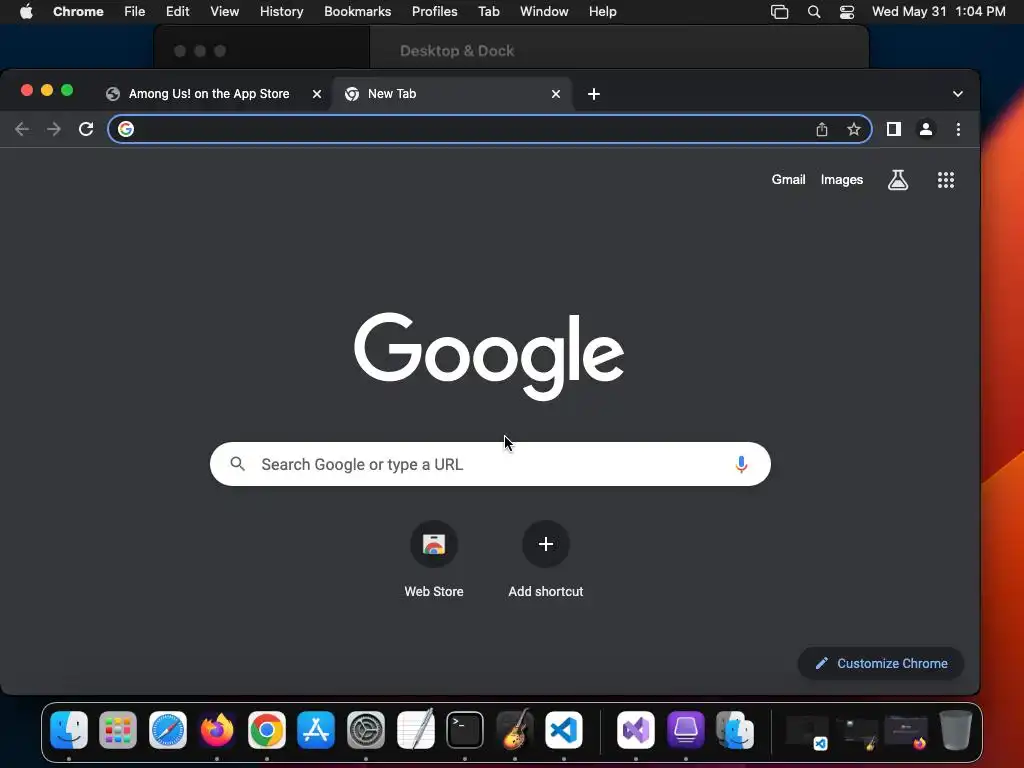Open the Google apps grid

[946, 180]
